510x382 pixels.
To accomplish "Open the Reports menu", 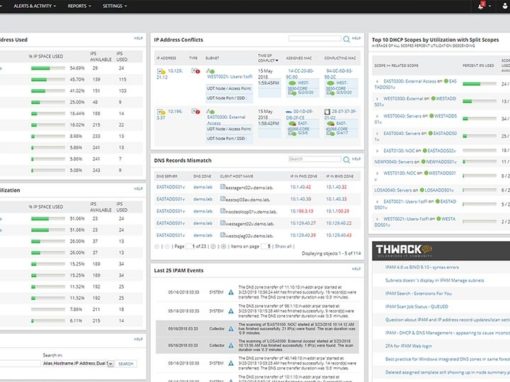I will (79, 6).
